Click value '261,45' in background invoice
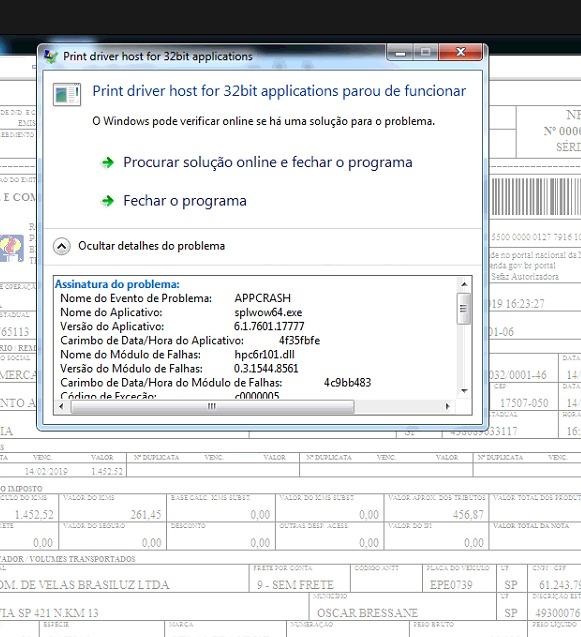Image resolution: width=581 pixels, height=637 pixels. tap(146, 515)
